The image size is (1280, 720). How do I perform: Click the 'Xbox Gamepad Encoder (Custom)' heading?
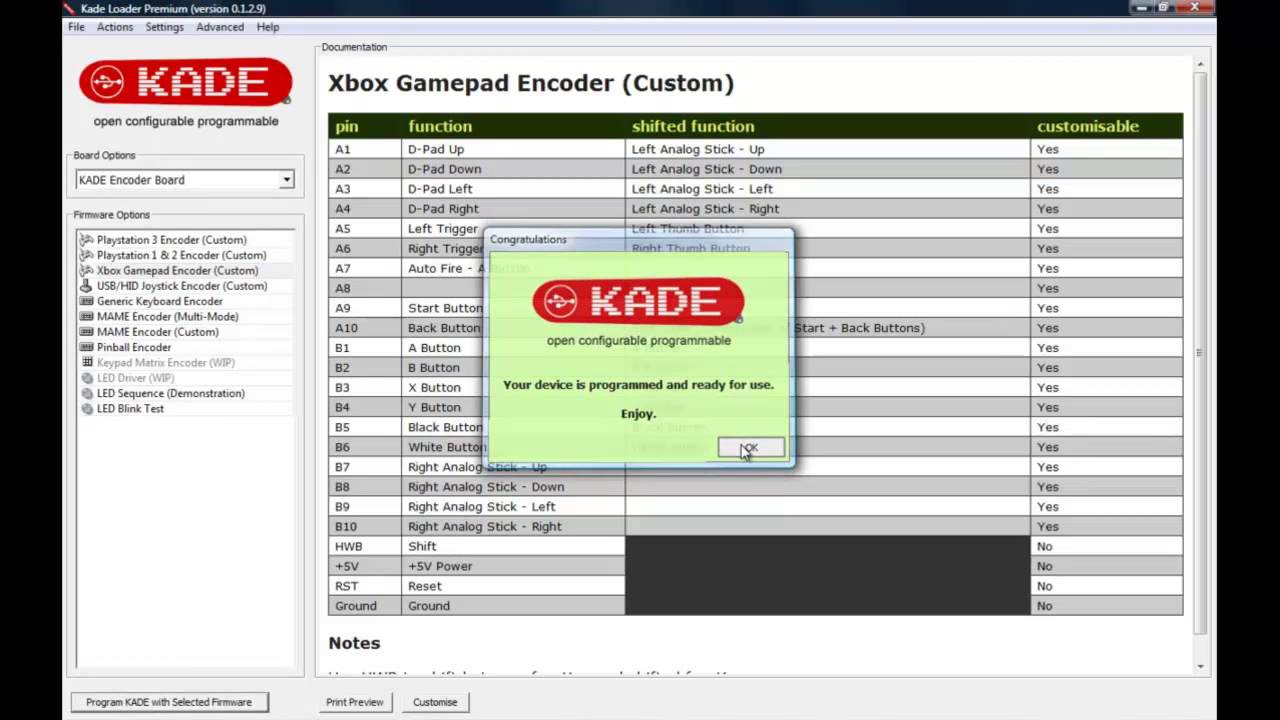[x=531, y=83]
